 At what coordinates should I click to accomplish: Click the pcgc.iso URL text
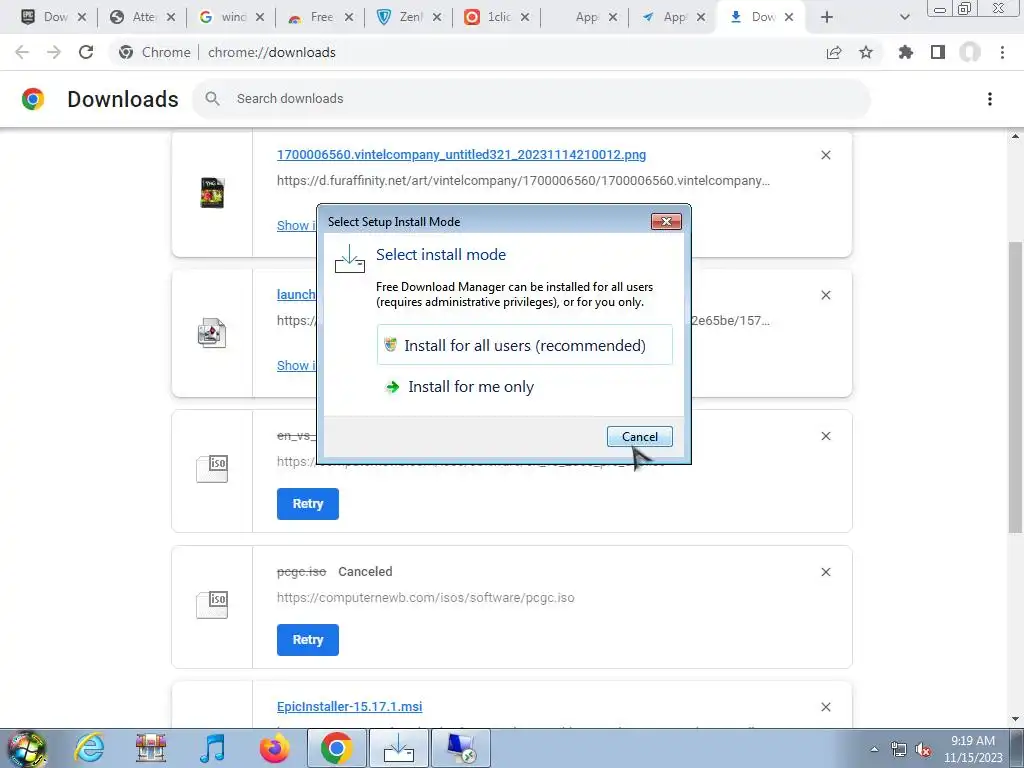click(426, 598)
